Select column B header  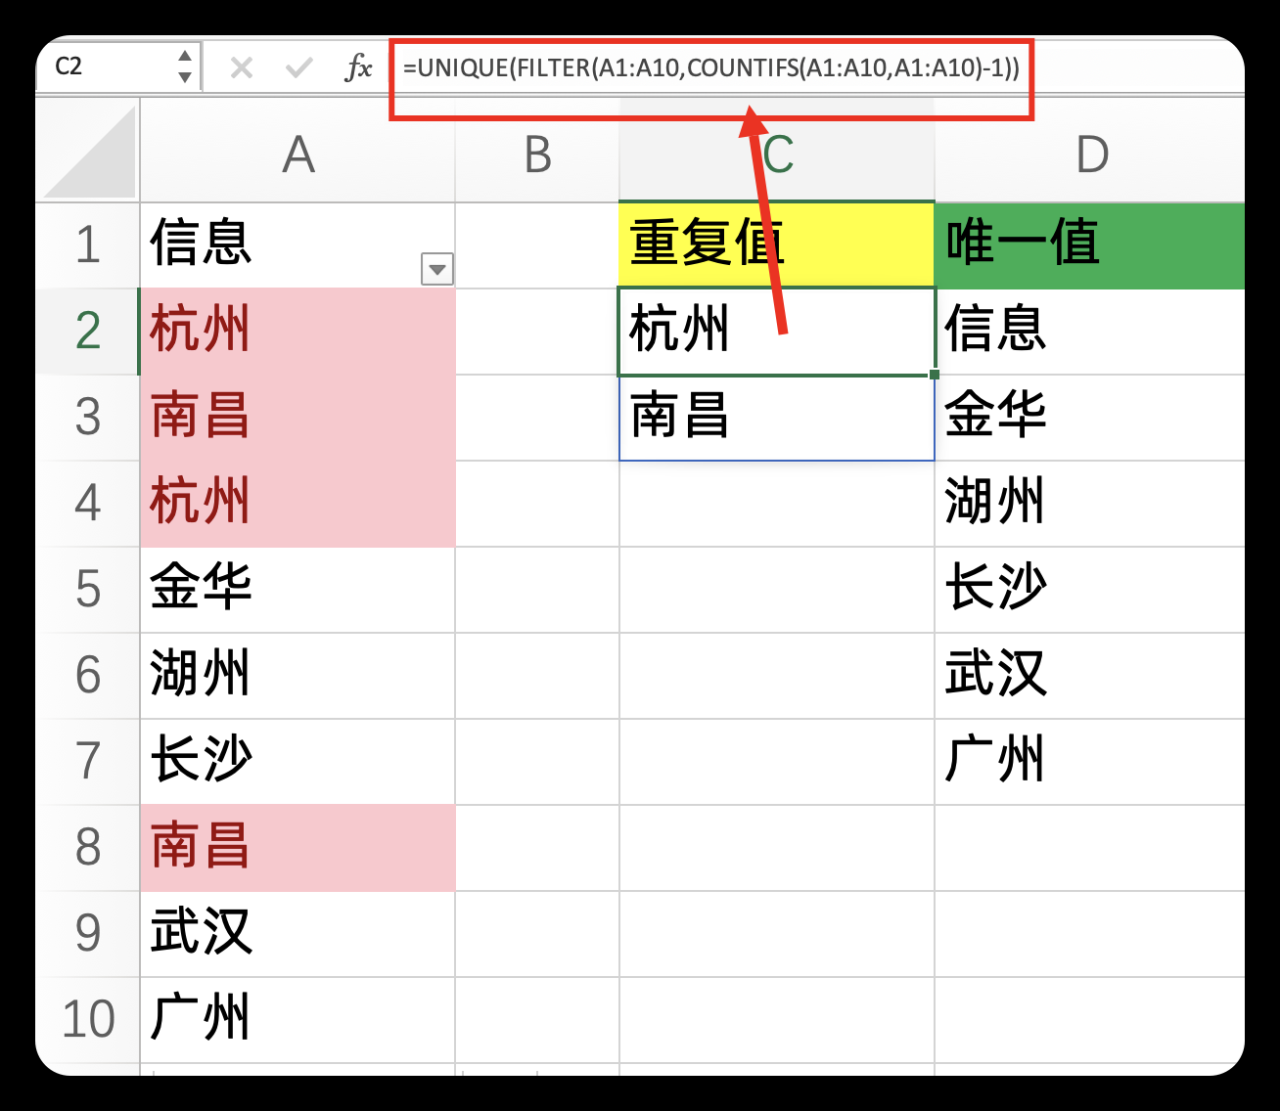(537, 154)
